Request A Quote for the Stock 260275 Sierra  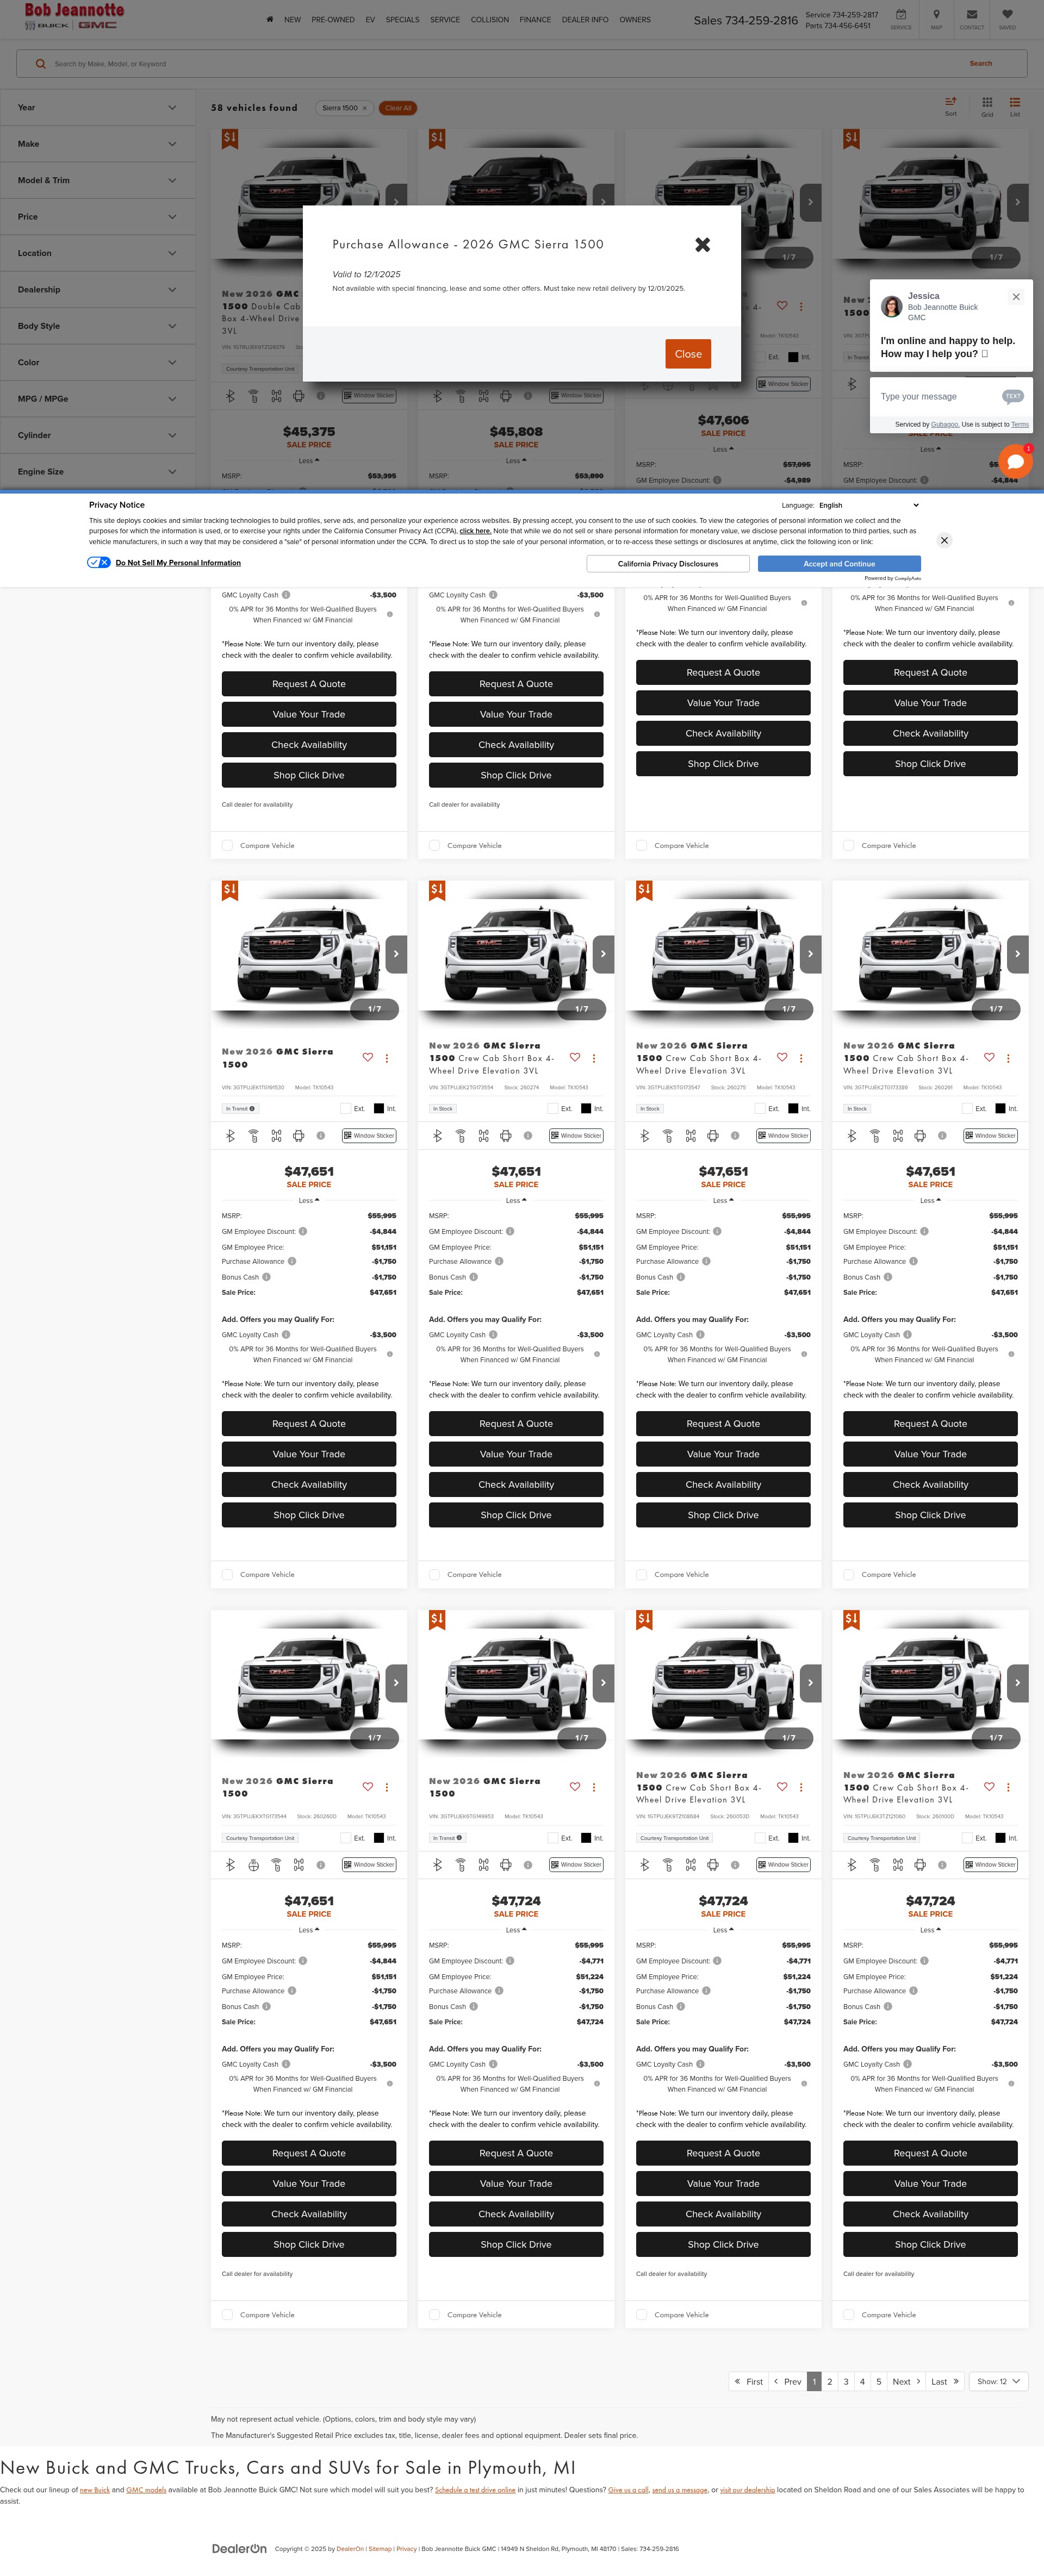pyautogui.click(x=723, y=1423)
